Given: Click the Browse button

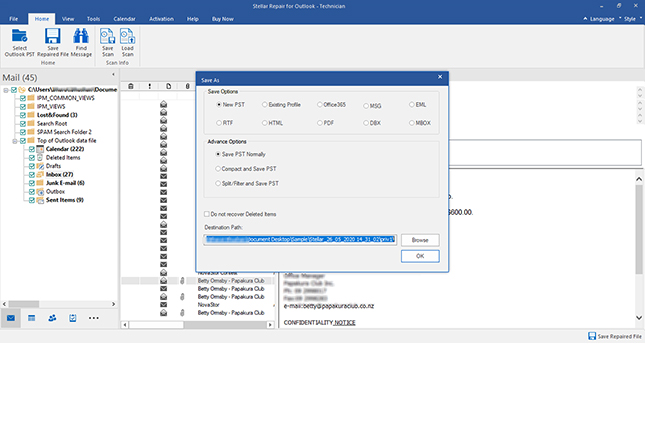Looking at the screenshot, I should tap(420, 240).
